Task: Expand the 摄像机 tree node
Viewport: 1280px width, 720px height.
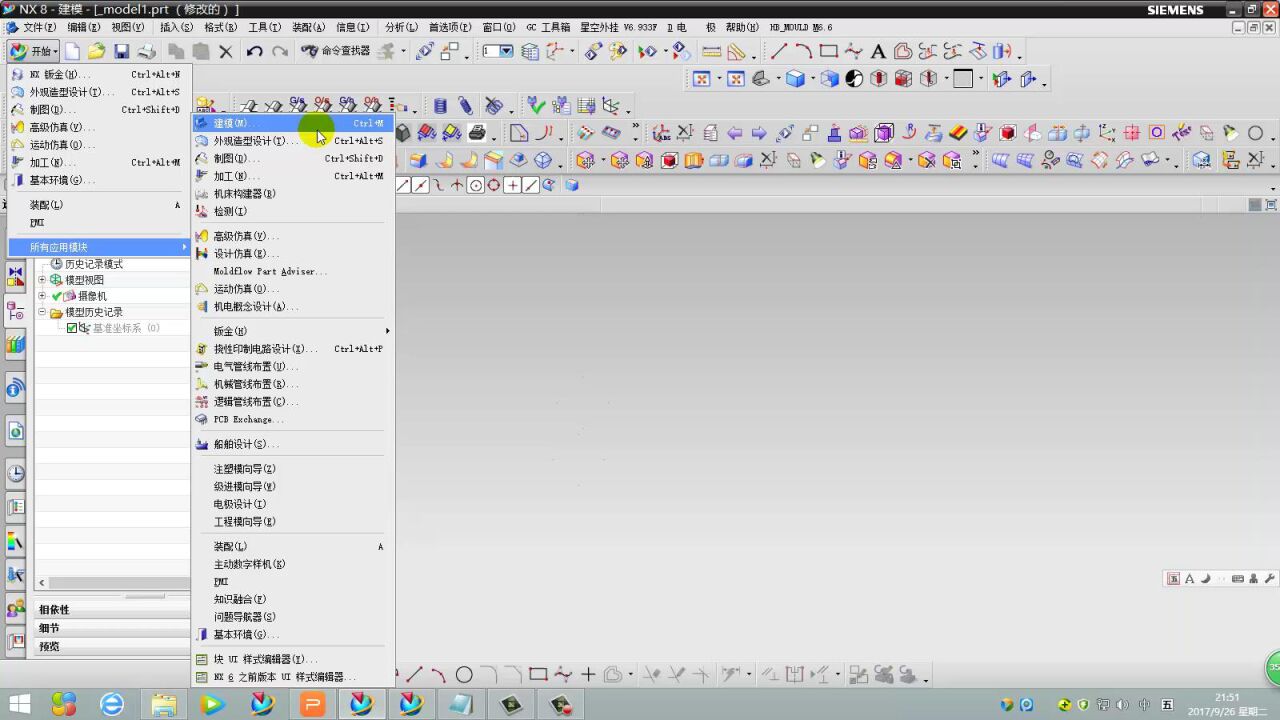Action: [x=42, y=296]
